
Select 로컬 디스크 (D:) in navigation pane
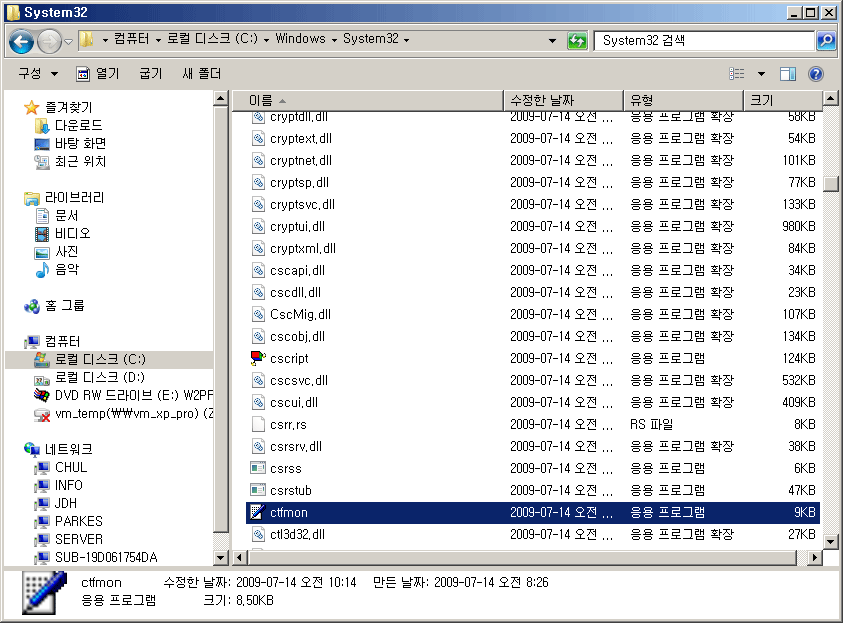point(100,377)
